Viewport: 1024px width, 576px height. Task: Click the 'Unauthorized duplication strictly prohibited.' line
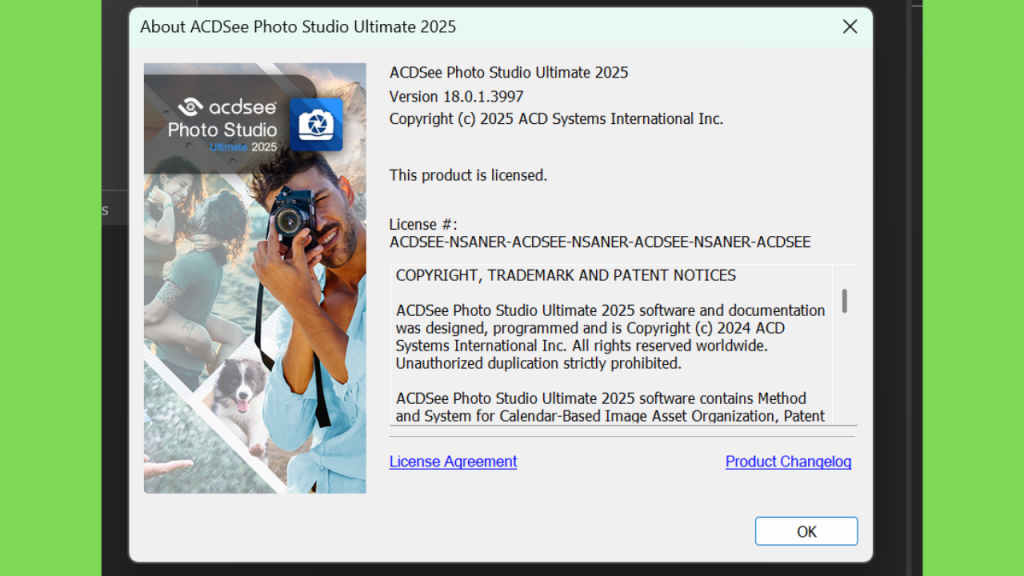[x=539, y=363]
